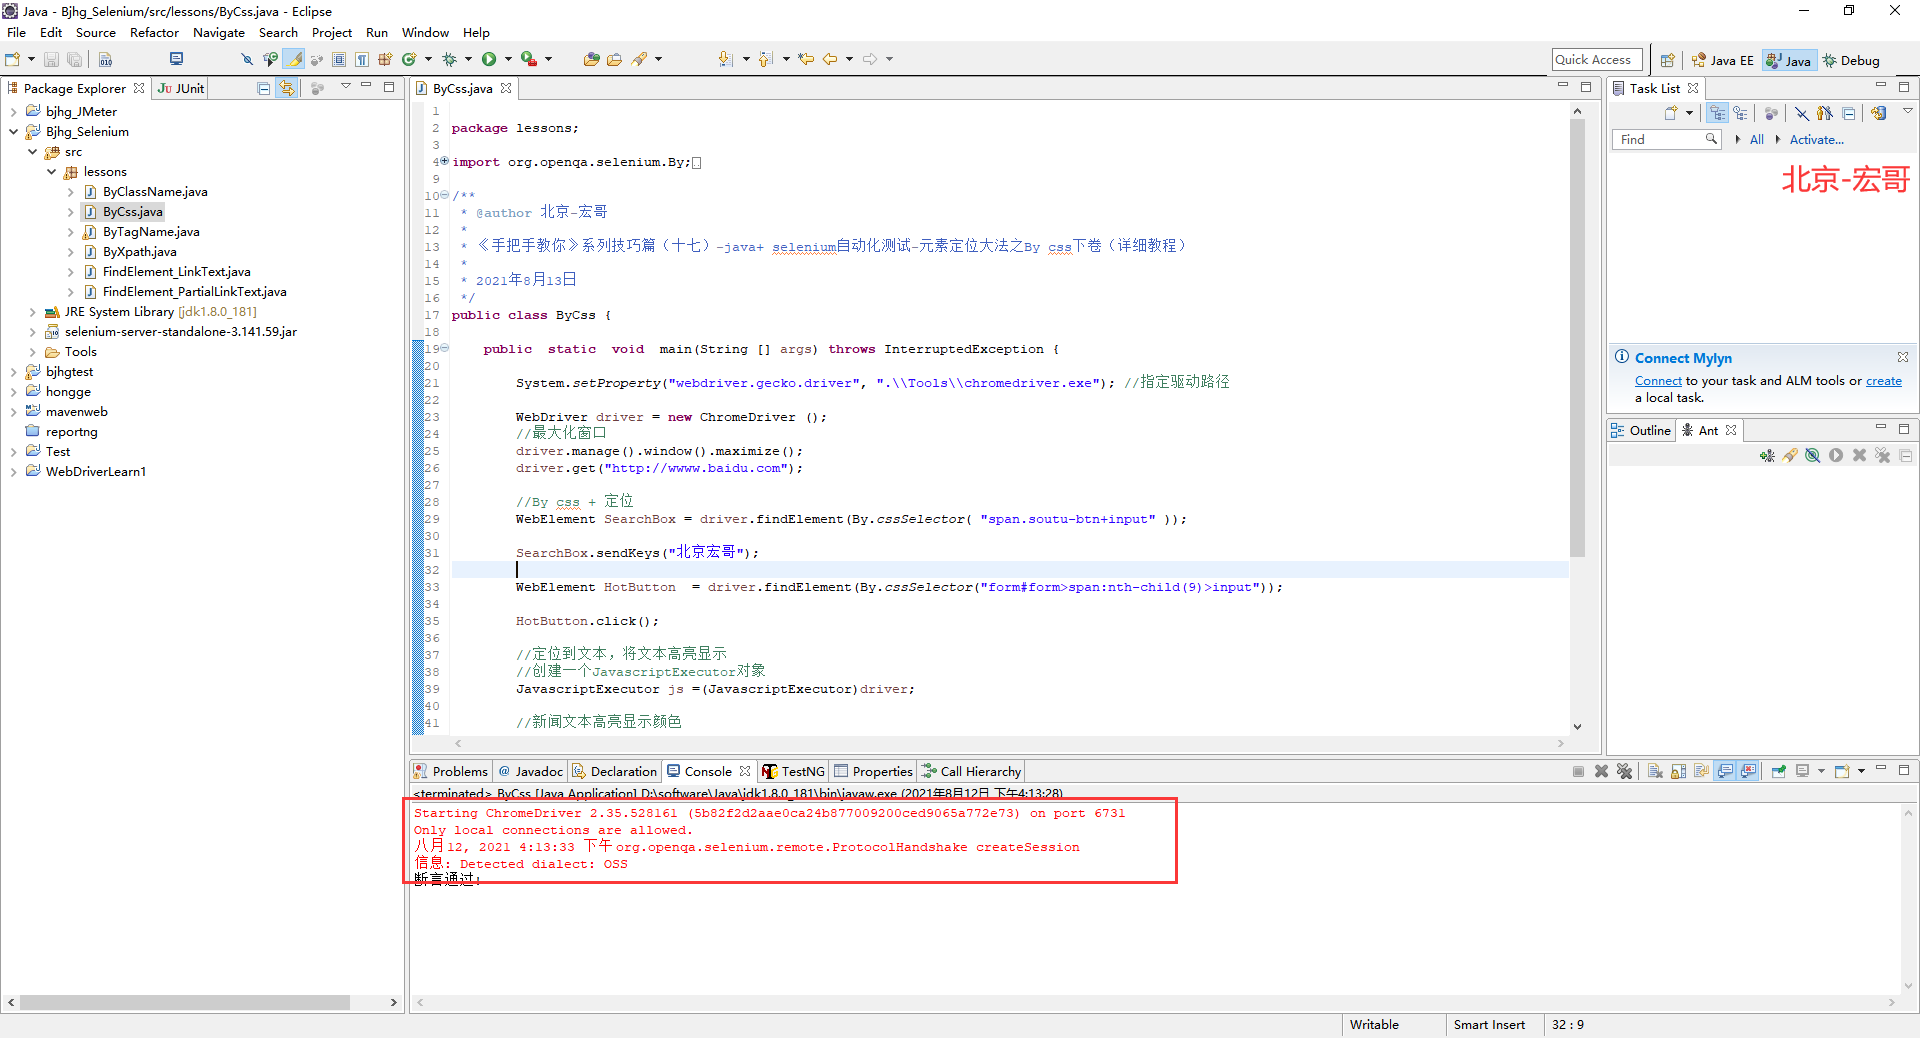Click the Open Perspective icon
This screenshot has width=1920, height=1038.
pyautogui.click(x=1667, y=60)
